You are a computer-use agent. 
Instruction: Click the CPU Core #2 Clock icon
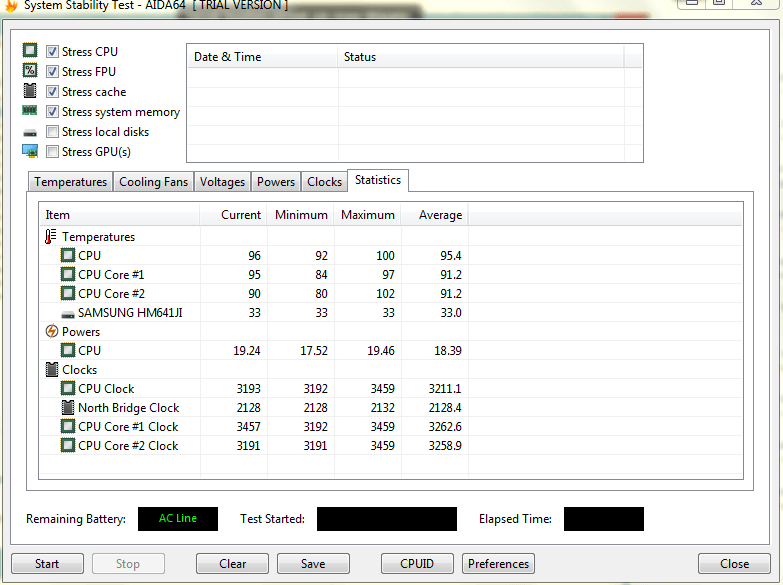click(x=68, y=445)
